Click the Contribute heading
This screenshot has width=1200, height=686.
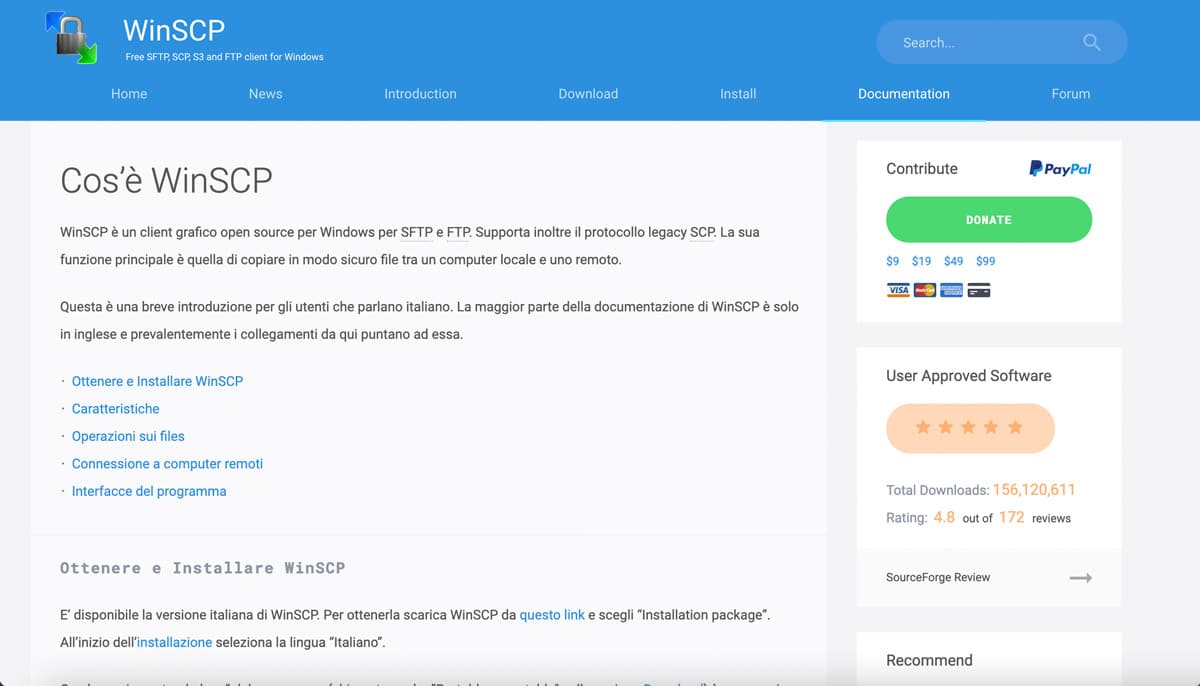[x=922, y=169]
